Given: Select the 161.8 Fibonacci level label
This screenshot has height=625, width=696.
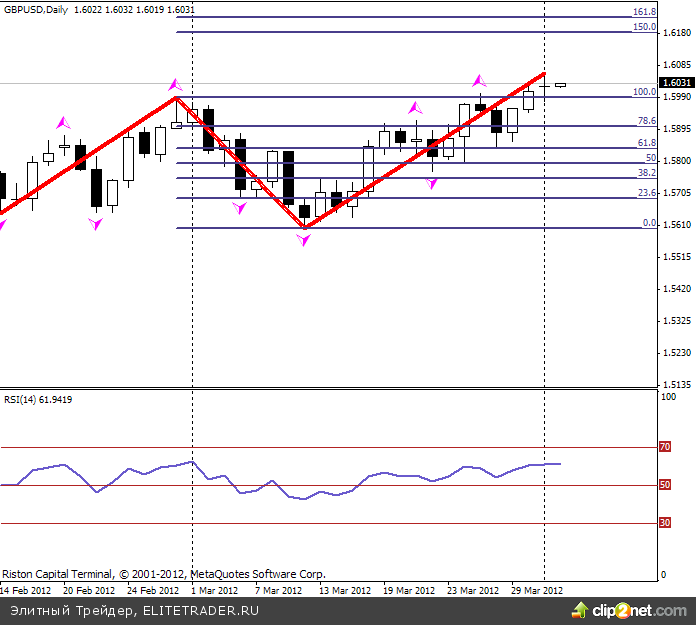Looking at the screenshot, I should coord(645,12).
